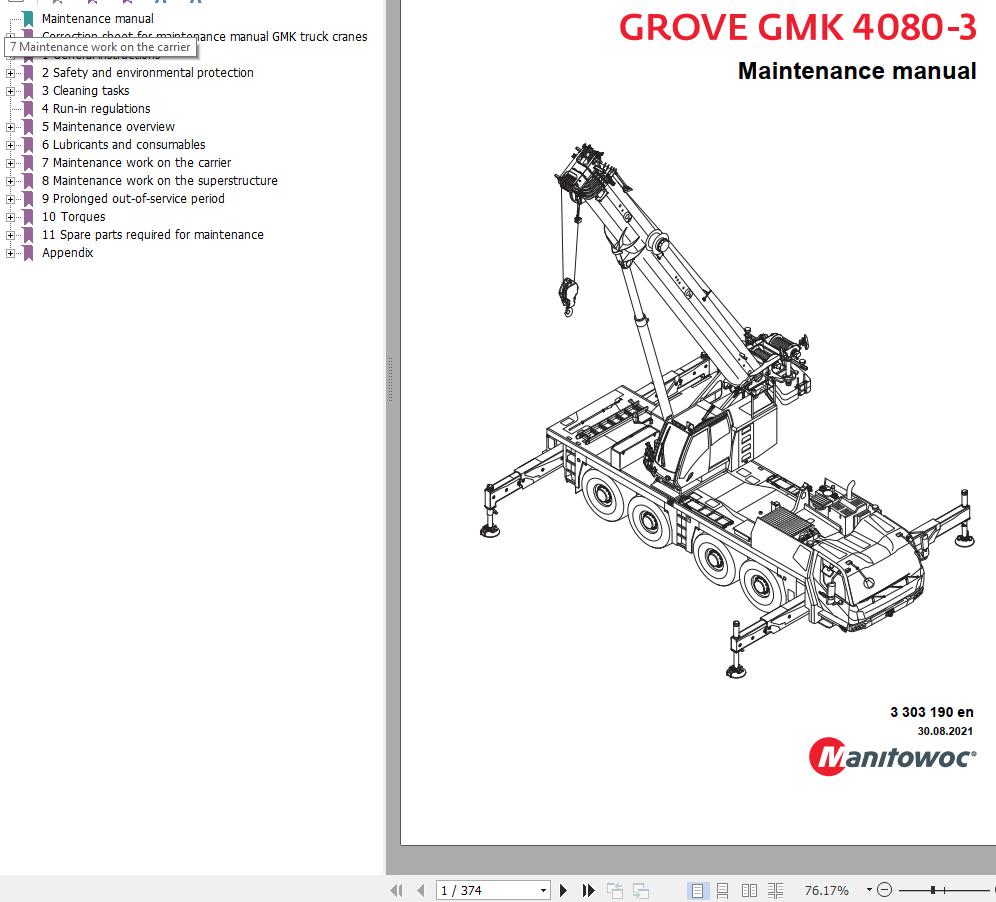Expand 8 Maintenance work on the superstructure
The width and height of the screenshot is (996, 902).
pos(10,181)
